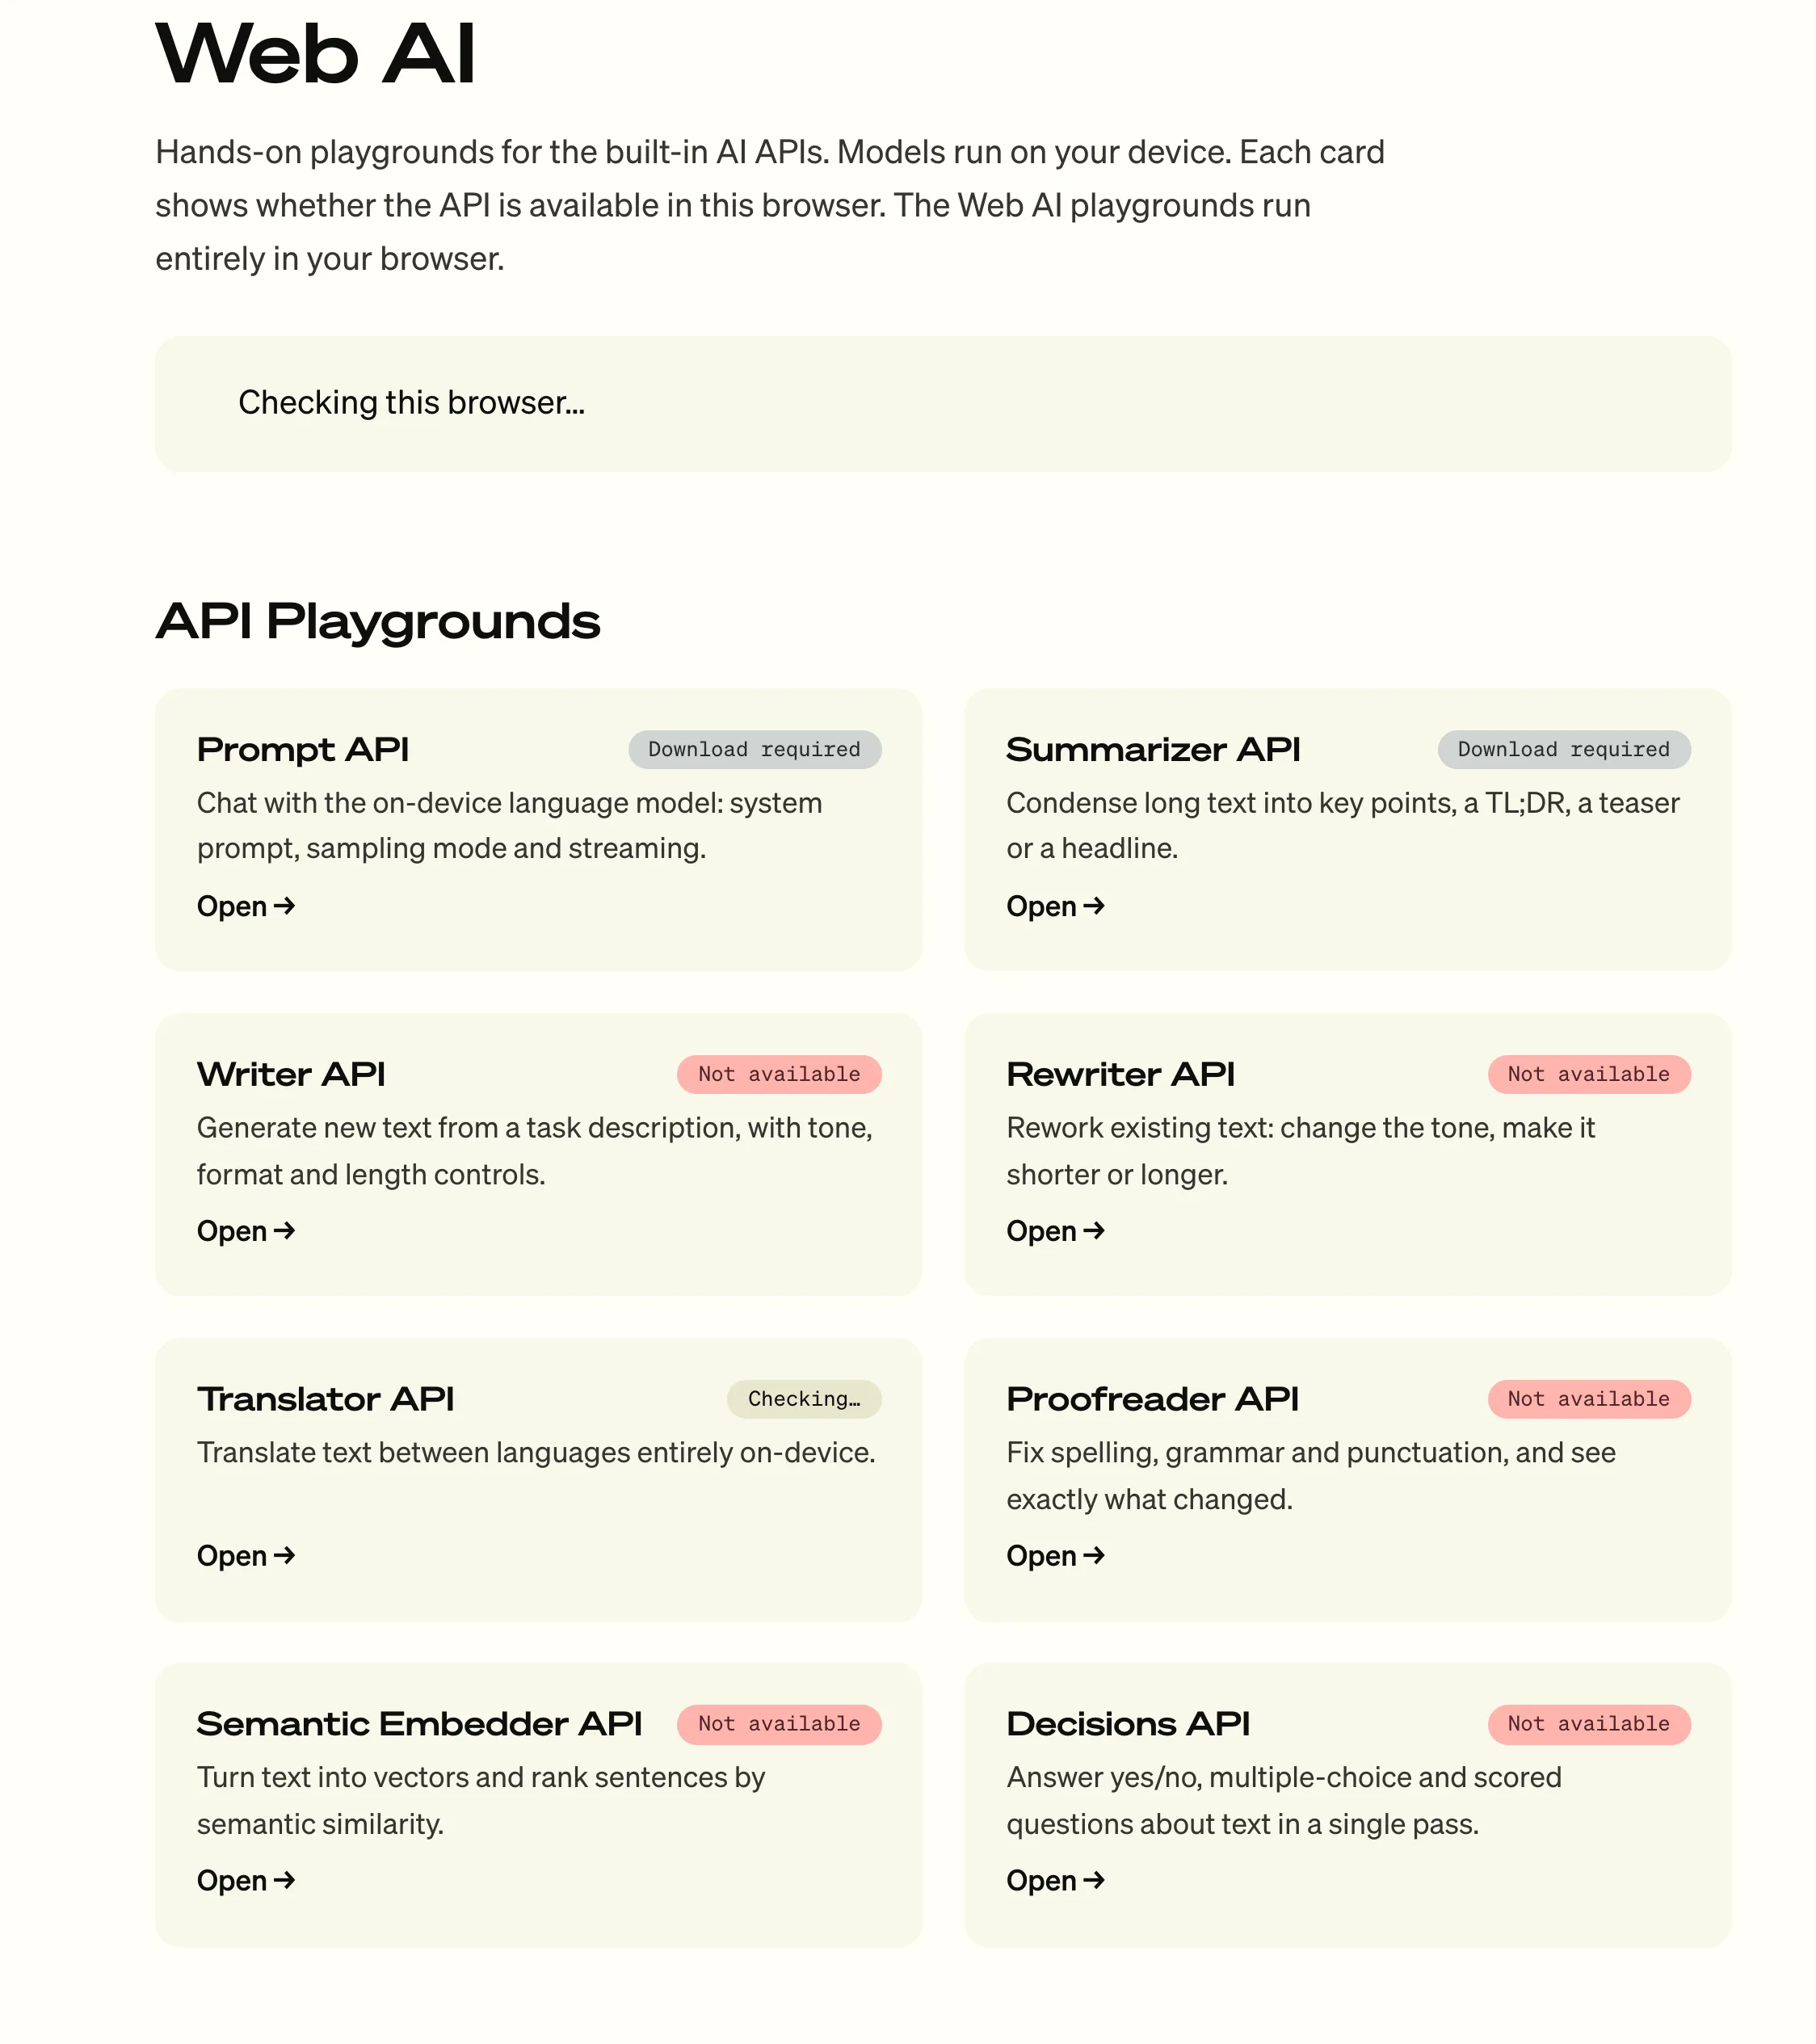Select the Translator API card heading
Viewport: 1816px width, 2044px height.
coord(325,1399)
